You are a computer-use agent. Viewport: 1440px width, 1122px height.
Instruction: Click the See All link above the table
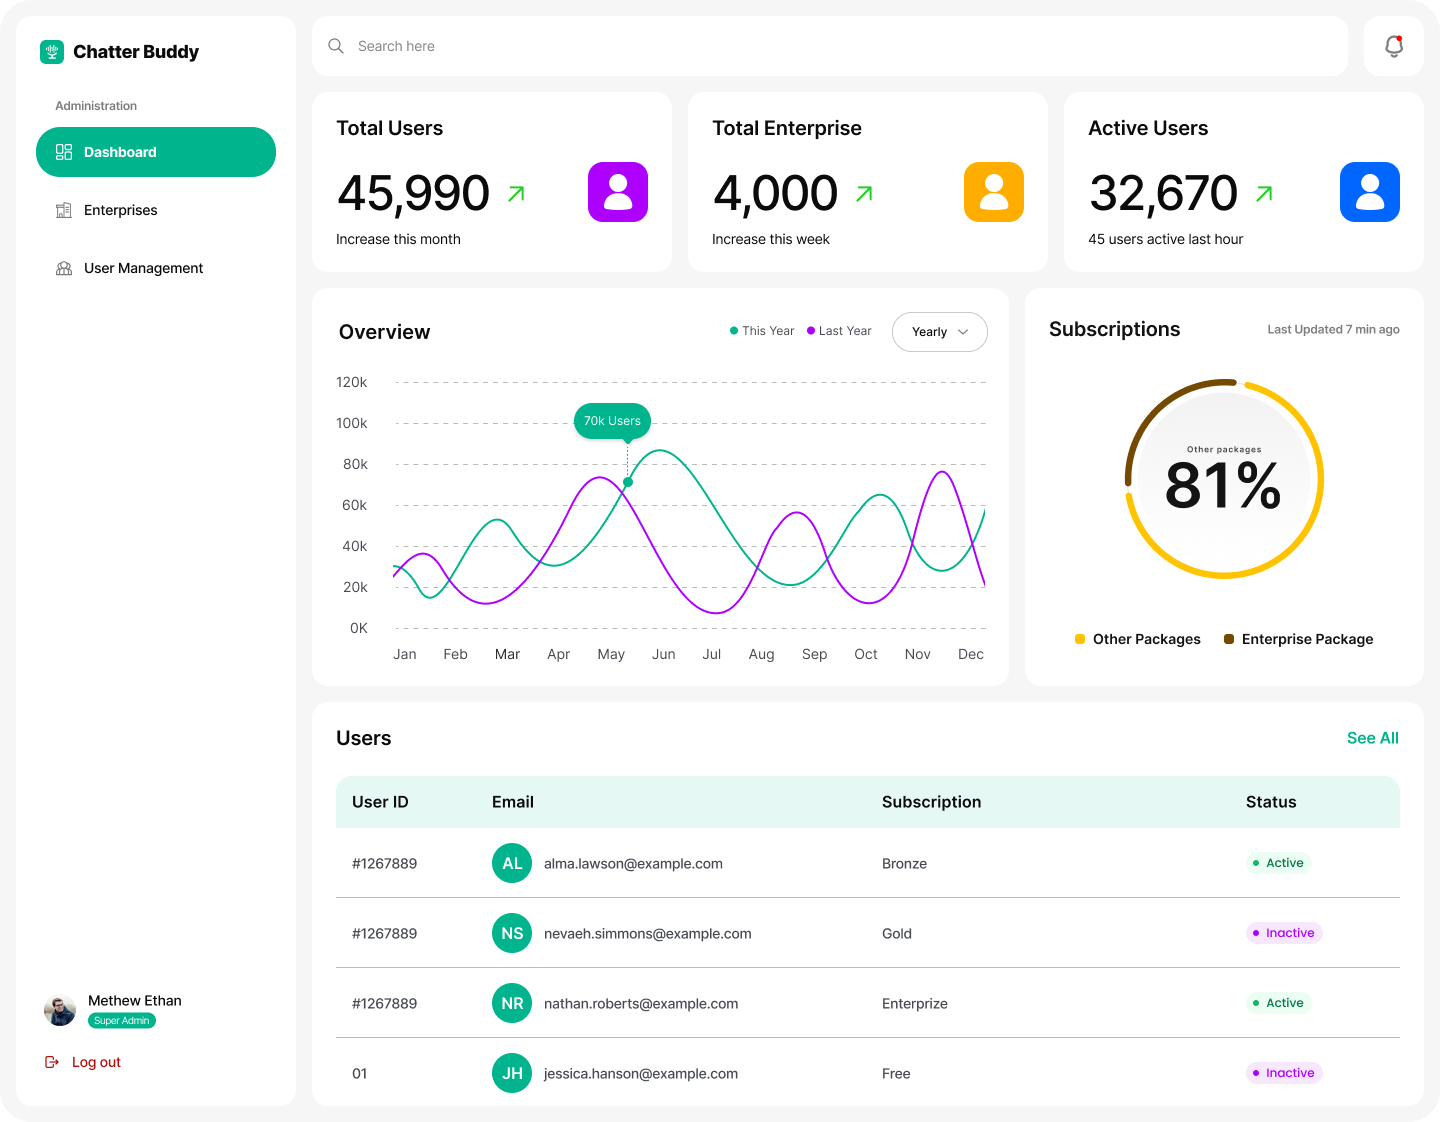1372,738
